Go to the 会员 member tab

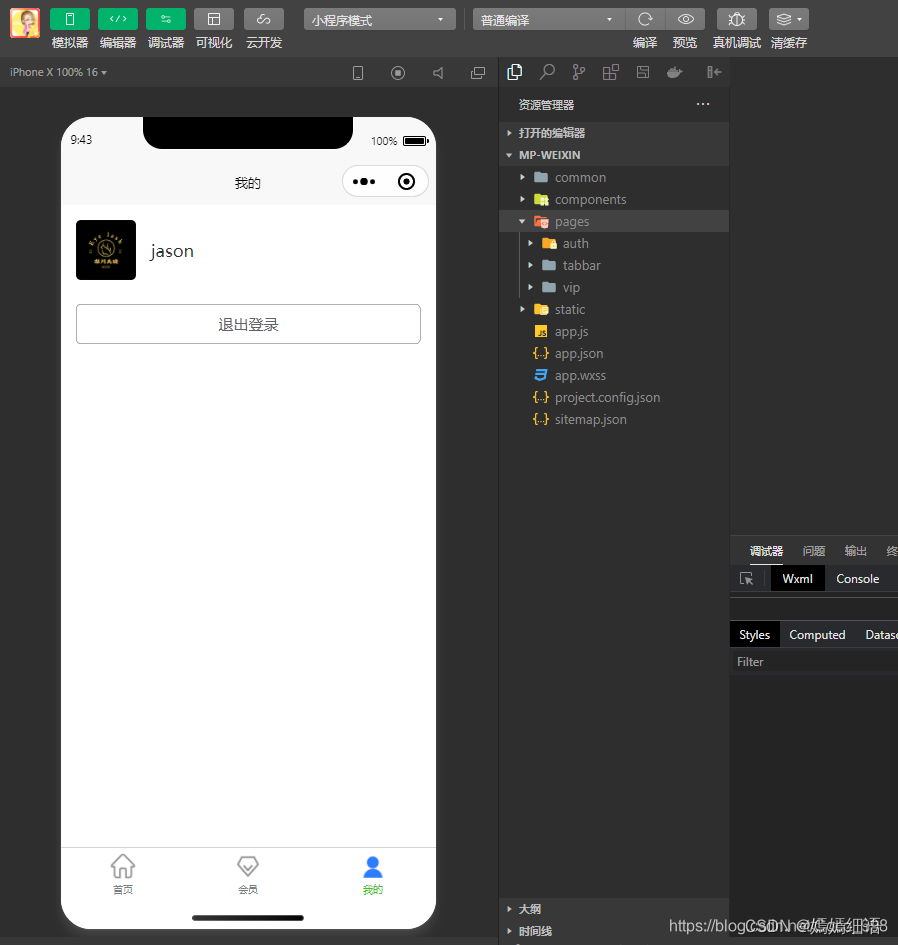tap(248, 874)
